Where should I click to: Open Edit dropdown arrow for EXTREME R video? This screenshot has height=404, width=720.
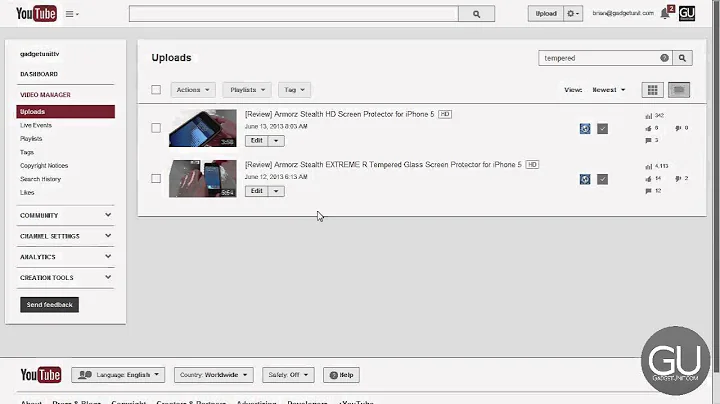[276, 191]
